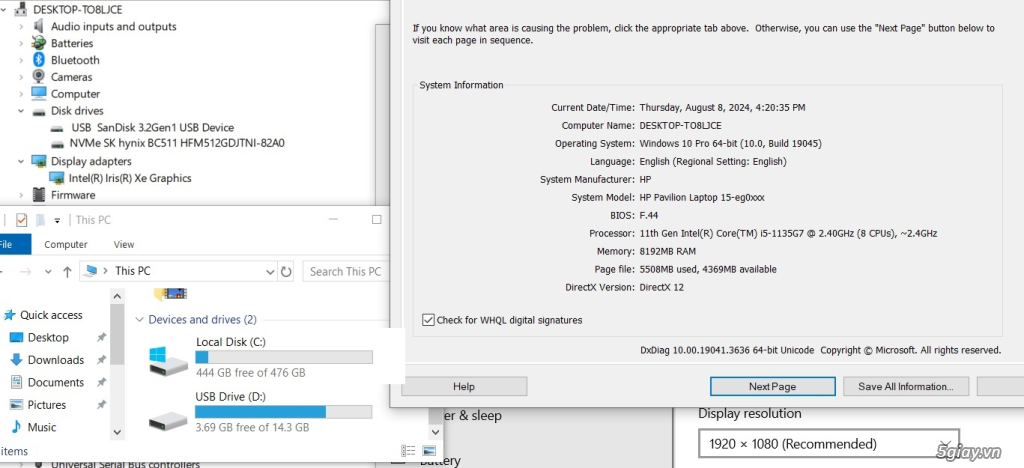Click the Properties quick access toolbar icon
The width and height of the screenshot is (1024, 468).
click(22, 220)
